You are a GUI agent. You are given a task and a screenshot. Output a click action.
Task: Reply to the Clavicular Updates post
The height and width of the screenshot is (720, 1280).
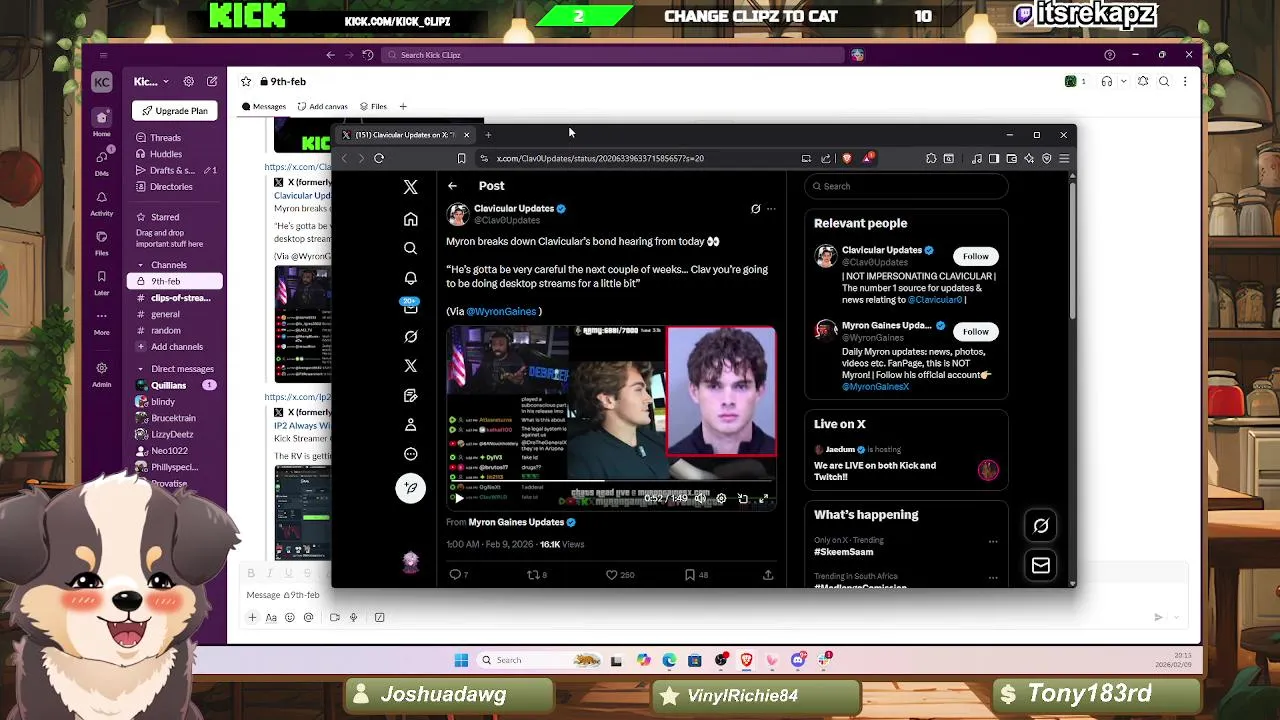(x=458, y=575)
